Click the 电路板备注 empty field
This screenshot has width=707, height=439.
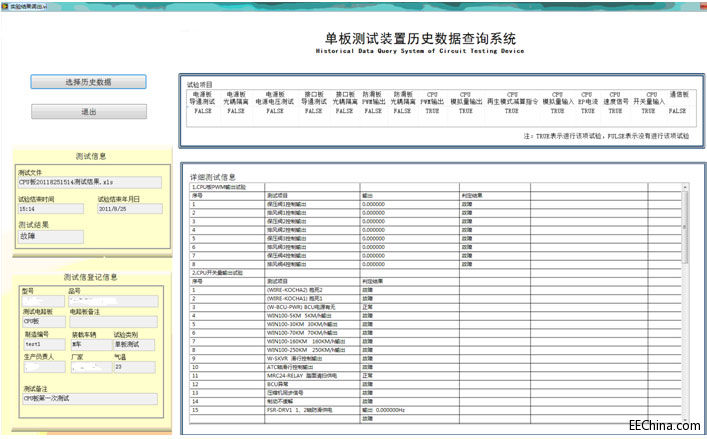114,321
